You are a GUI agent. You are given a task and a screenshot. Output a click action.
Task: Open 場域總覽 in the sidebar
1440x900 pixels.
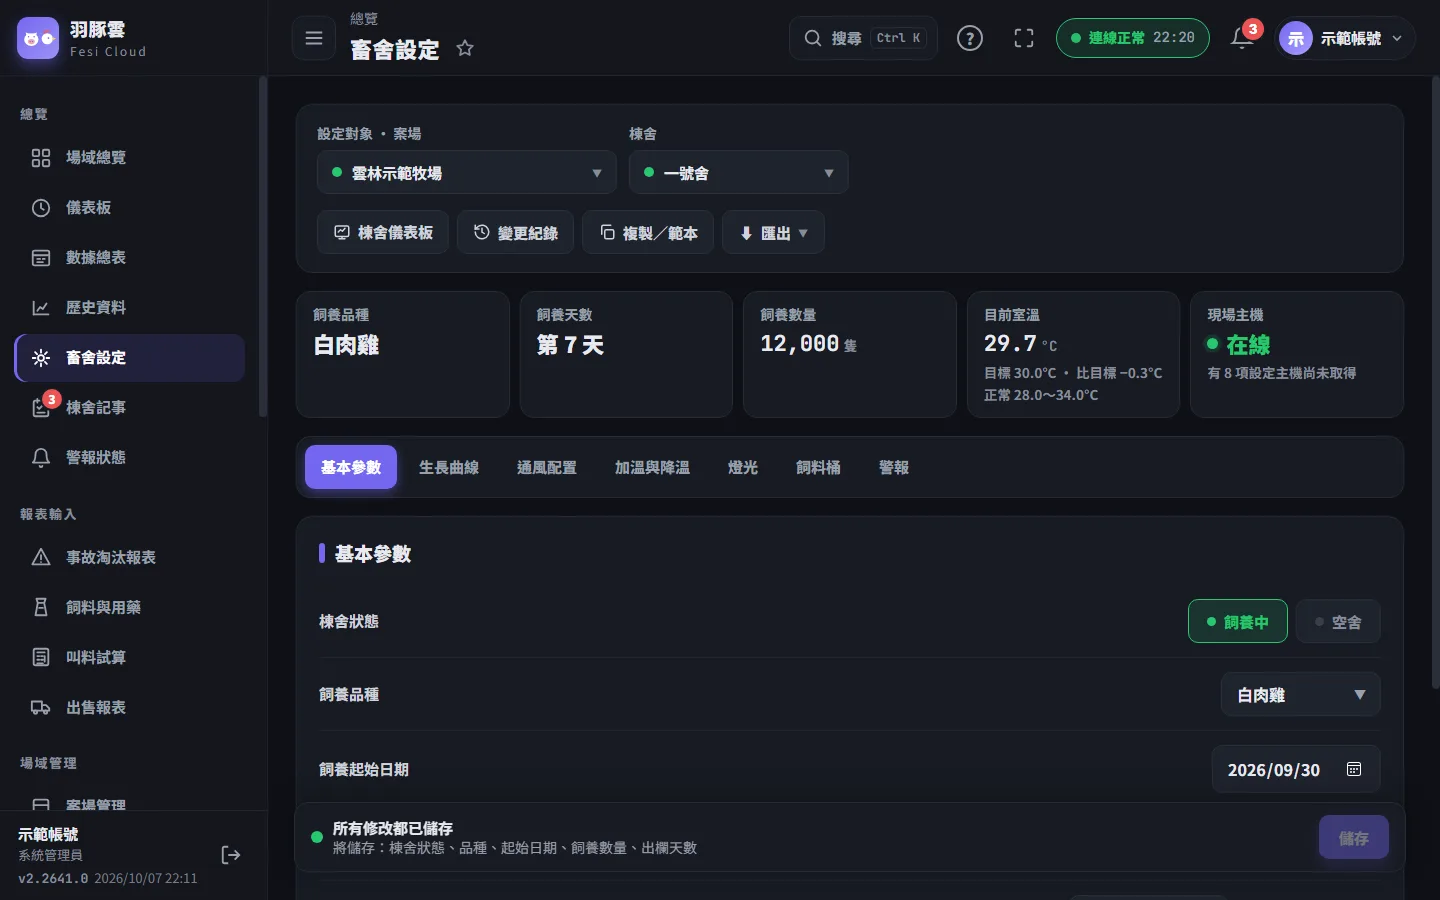(x=130, y=158)
